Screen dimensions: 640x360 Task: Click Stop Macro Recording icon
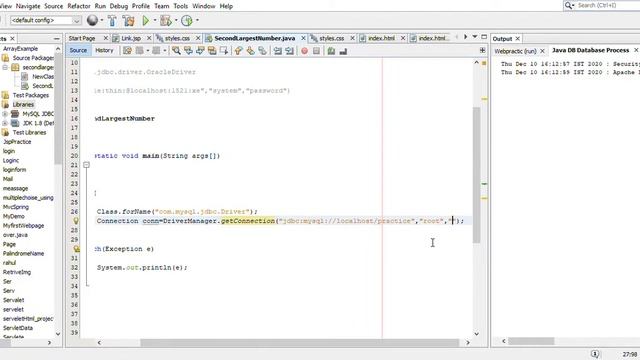316,51
